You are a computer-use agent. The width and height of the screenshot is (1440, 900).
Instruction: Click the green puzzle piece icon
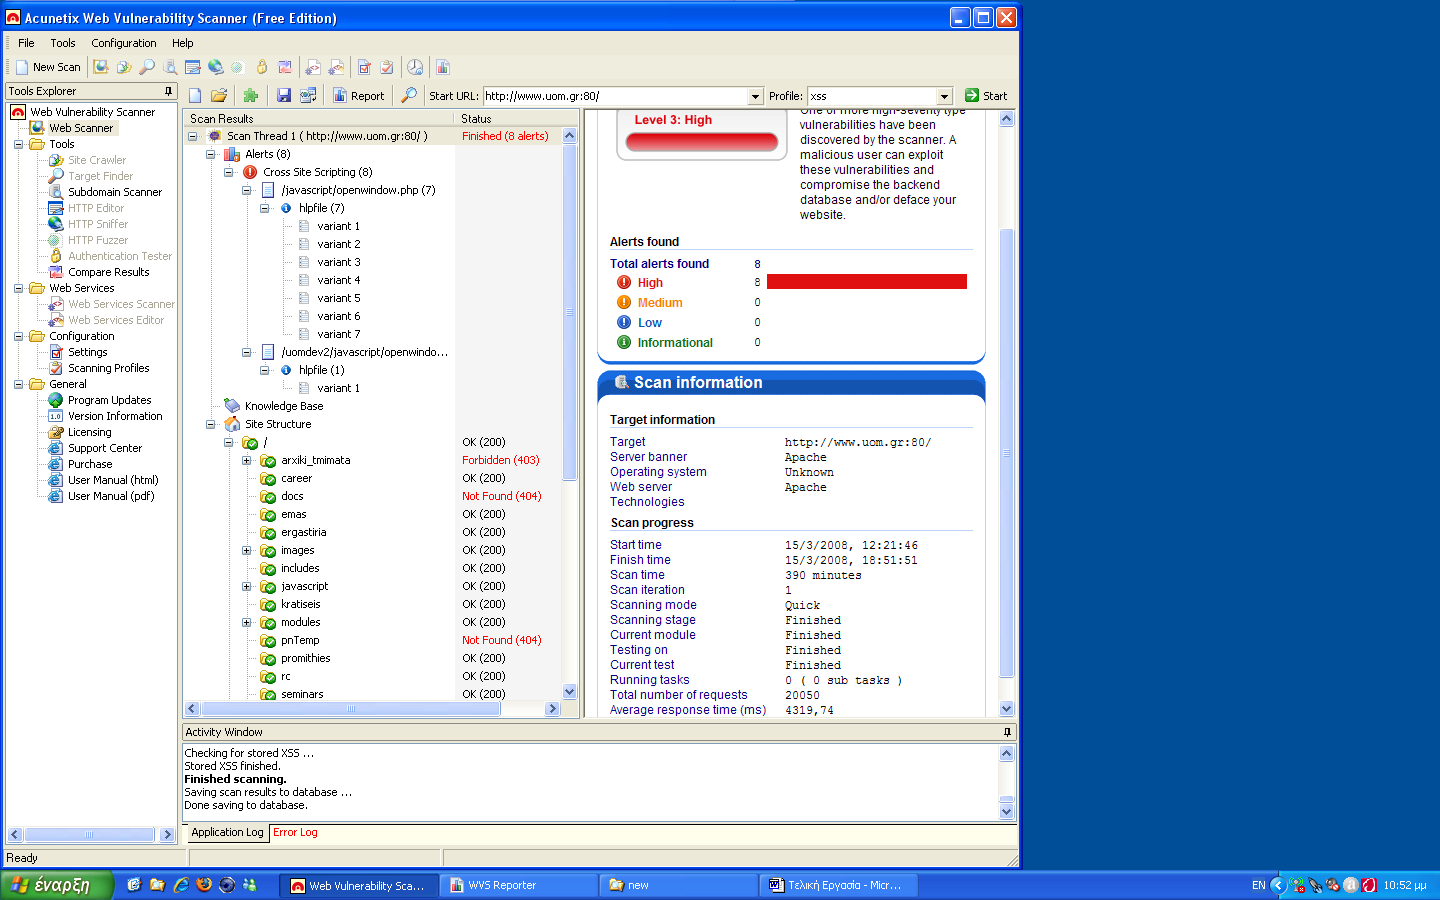click(250, 96)
